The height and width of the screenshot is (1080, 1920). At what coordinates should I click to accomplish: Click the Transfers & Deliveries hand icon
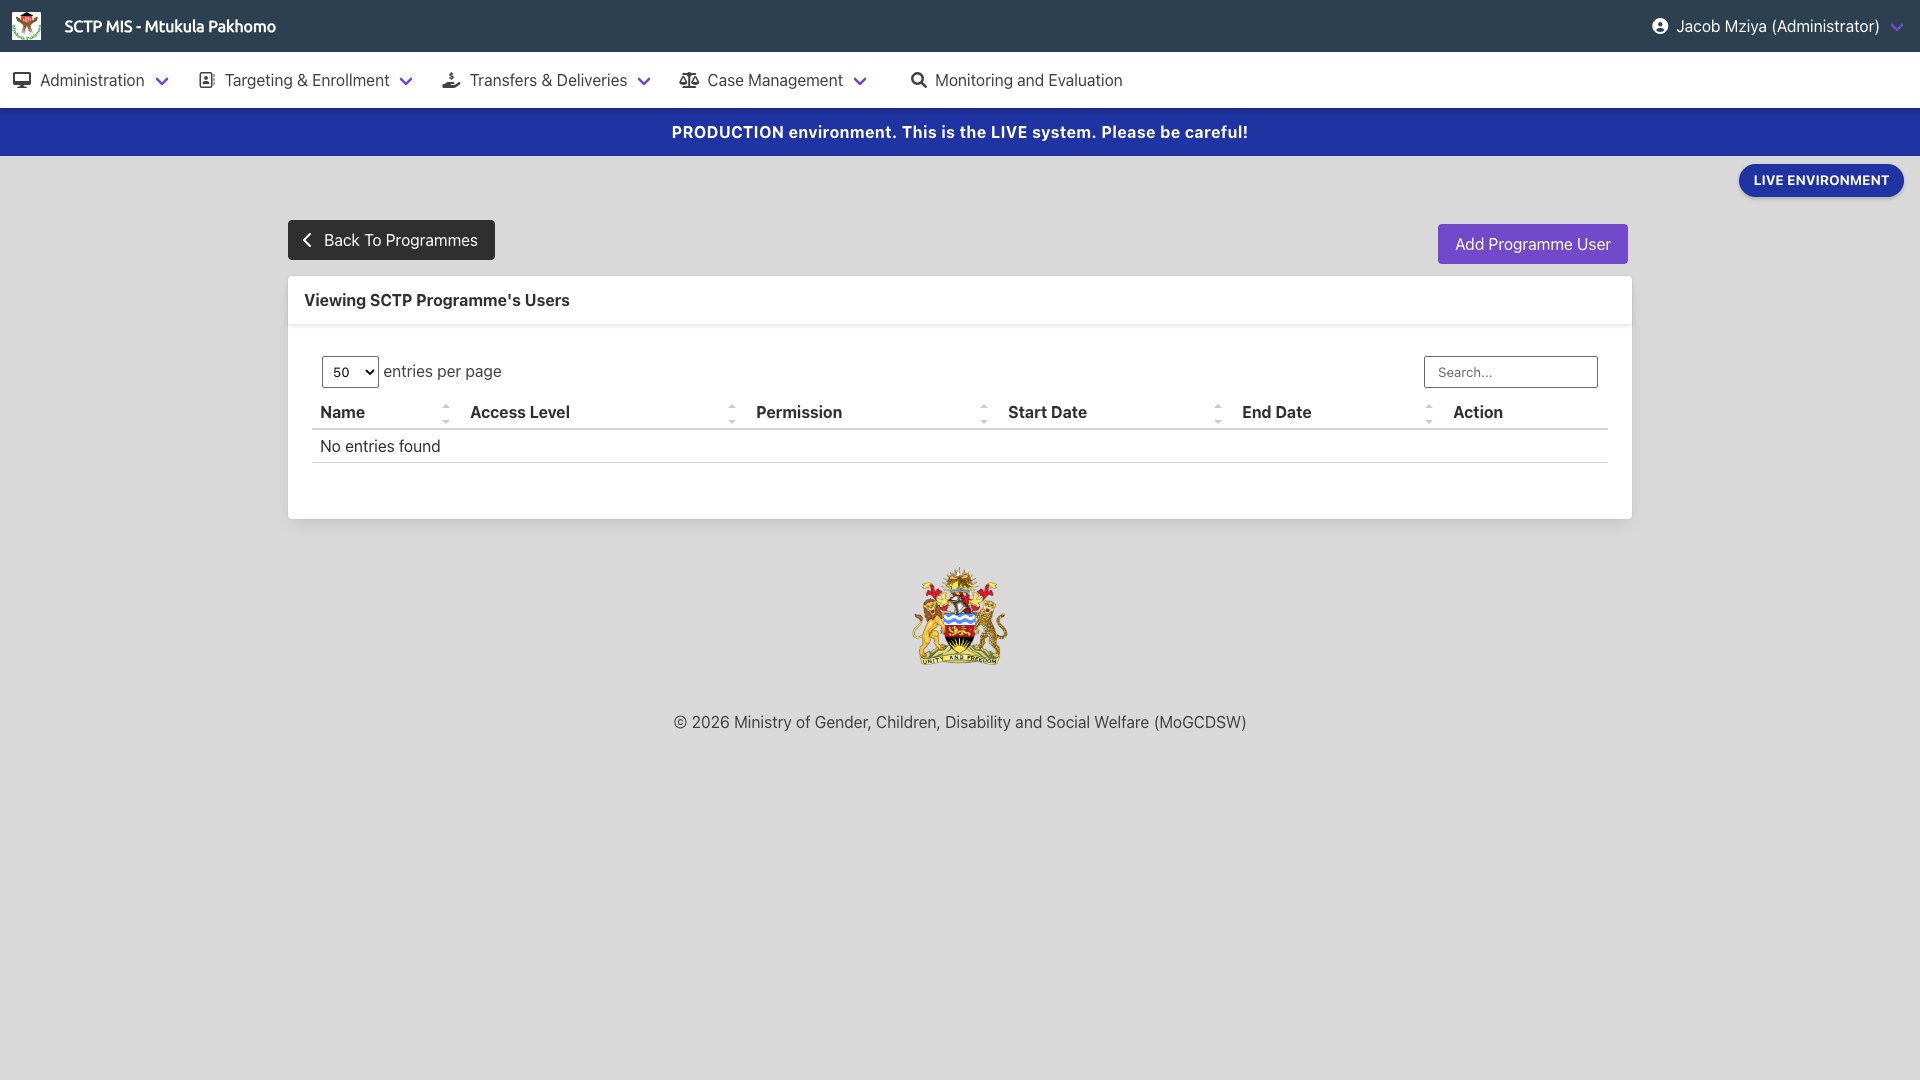pyautogui.click(x=451, y=80)
